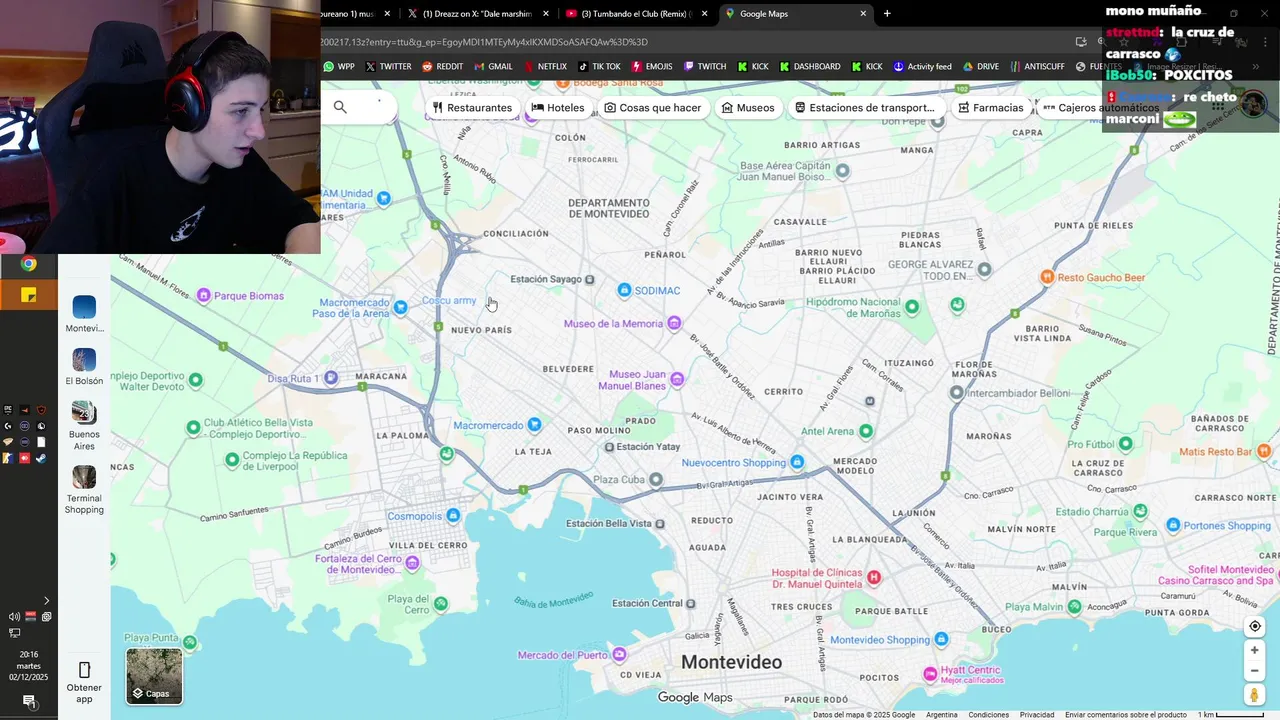1280x720 pixels.
Task: Switch to Tumbando el Club YouTube tab
Action: (636, 14)
